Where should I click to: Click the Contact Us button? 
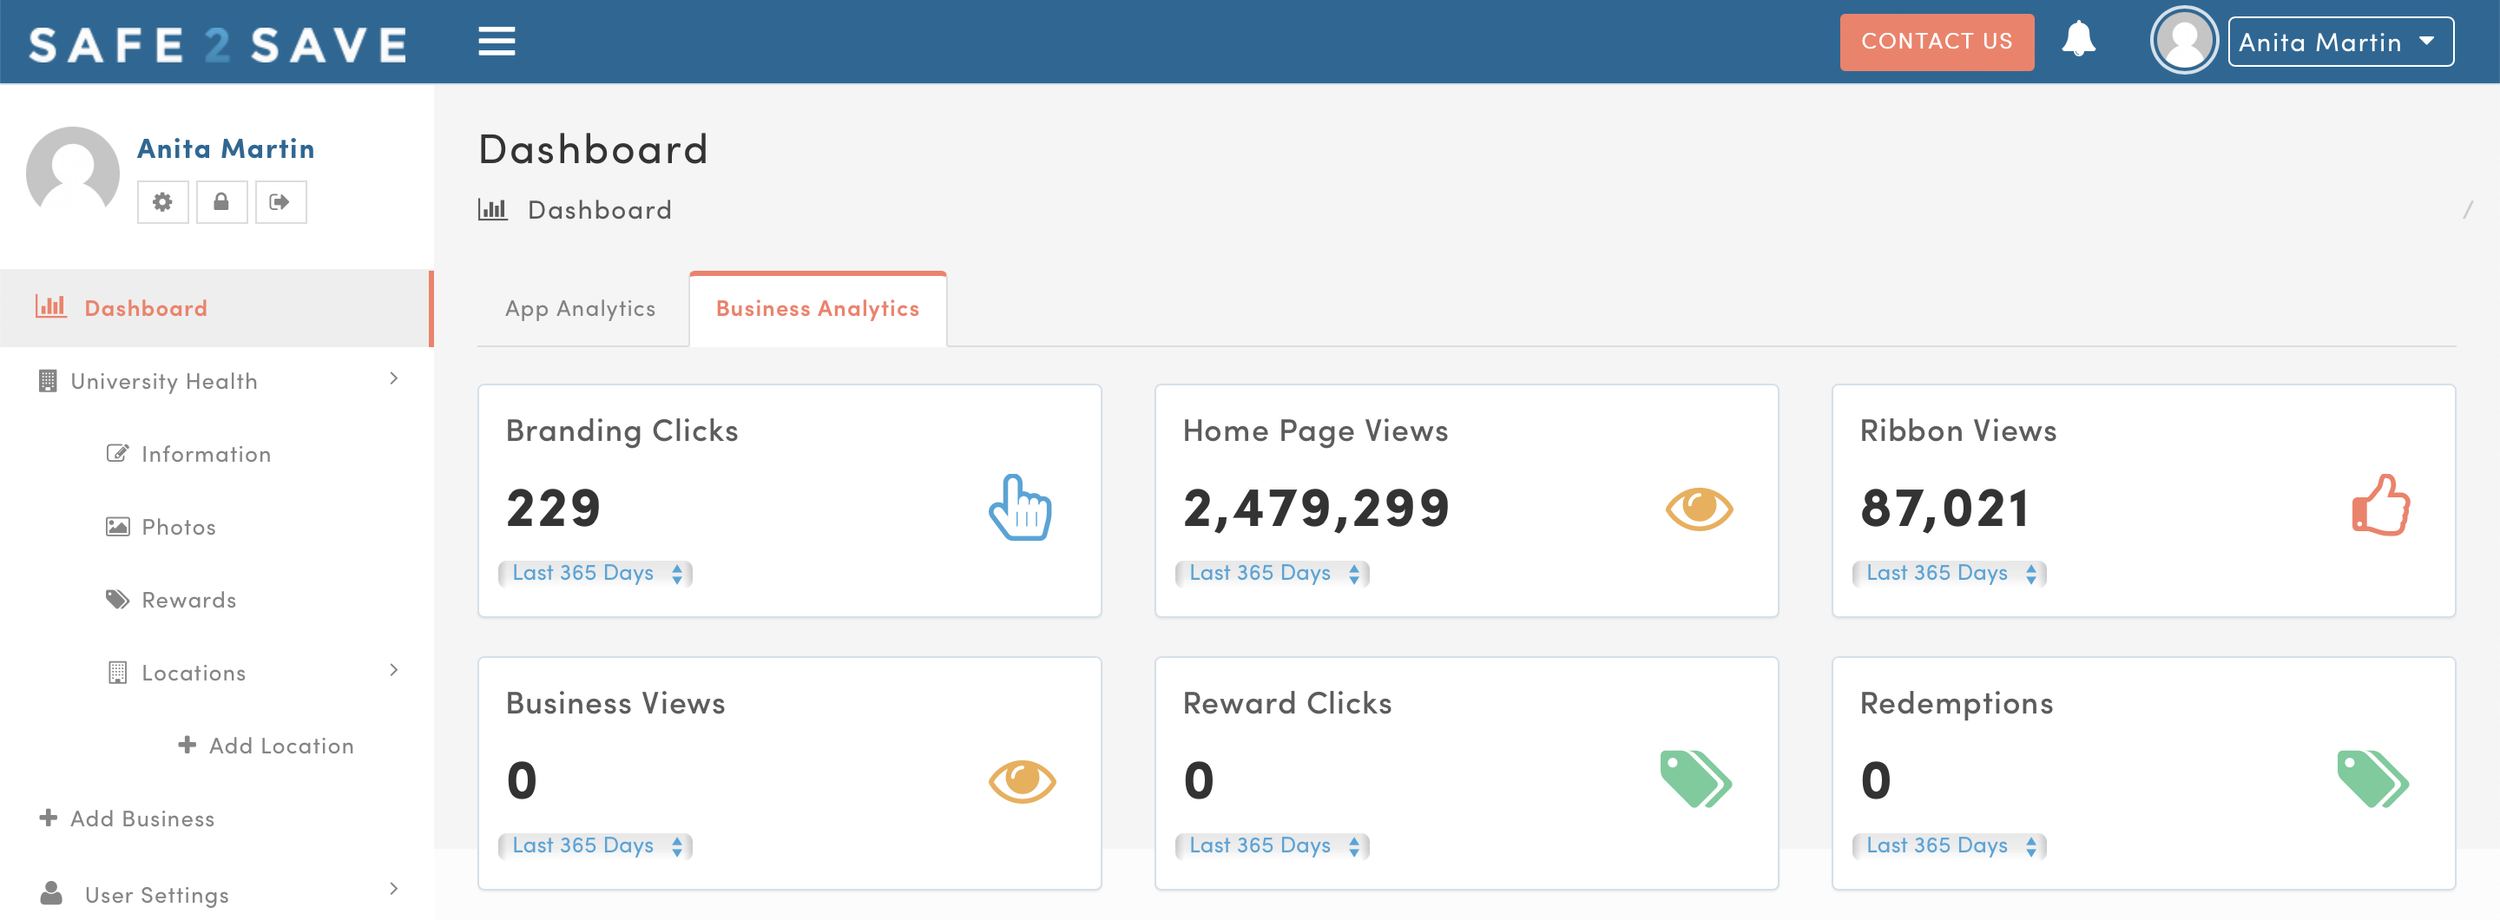click(x=1936, y=42)
